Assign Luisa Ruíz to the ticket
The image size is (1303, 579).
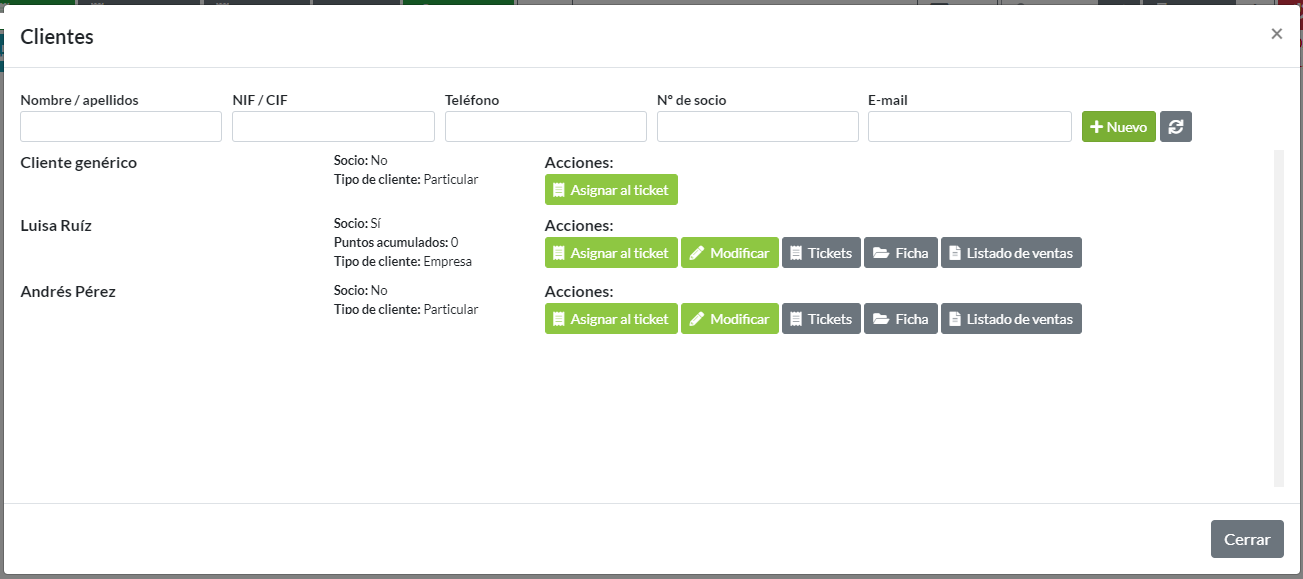(611, 253)
